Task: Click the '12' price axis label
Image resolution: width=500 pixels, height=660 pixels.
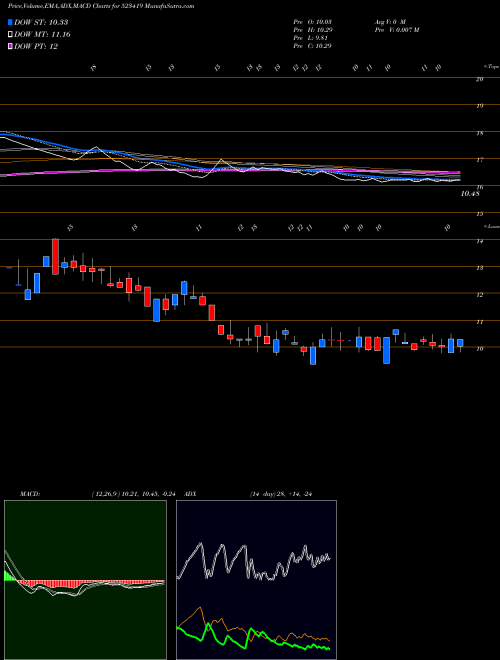Action: click(x=479, y=295)
